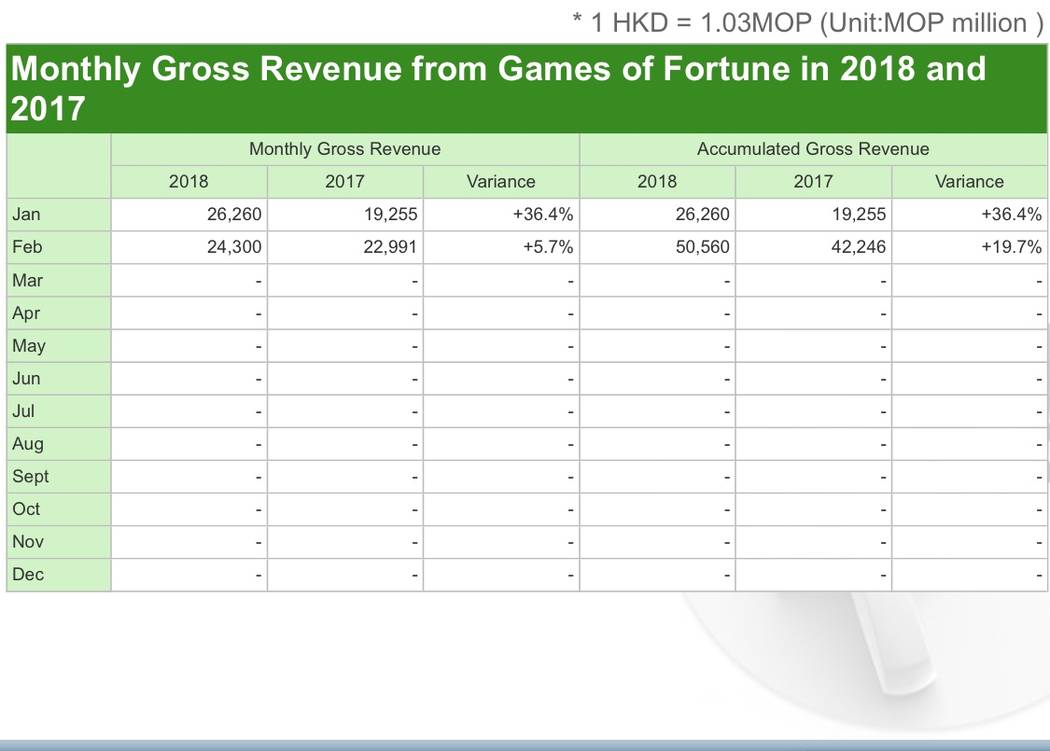Select the +19.7% accumulated variance cell
The image size is (1050, 751).
tap(1011, 247)
